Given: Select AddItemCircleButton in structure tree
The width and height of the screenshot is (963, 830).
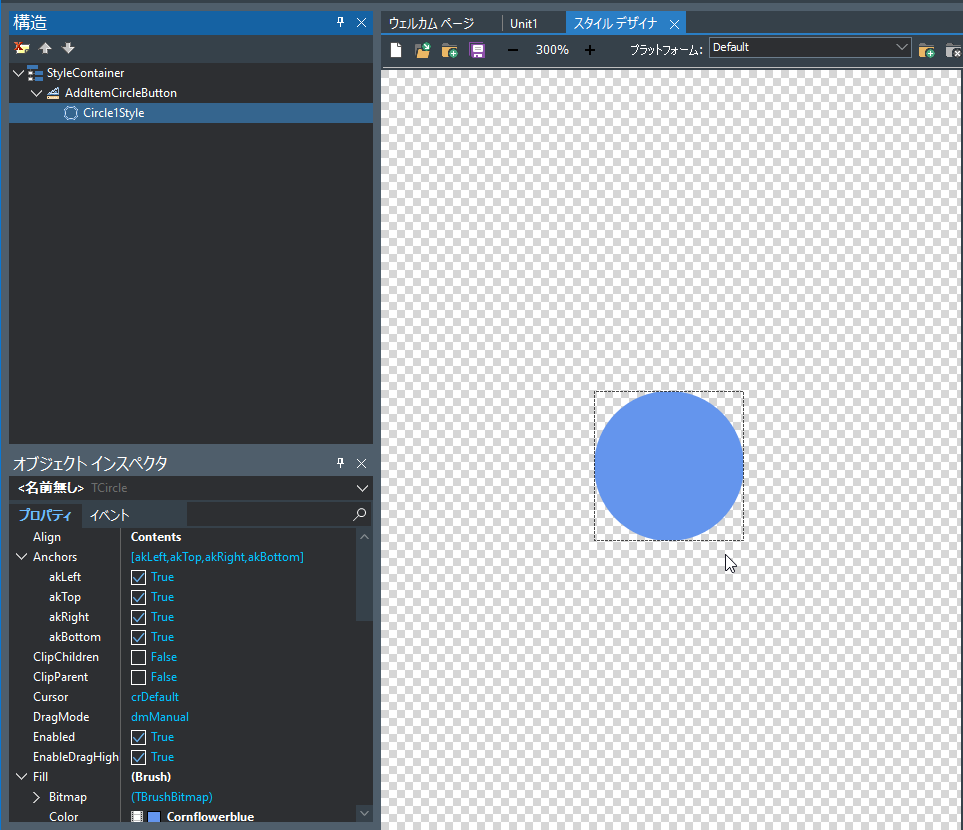Looking at the screenshot, I should click(x=120, y=93).
